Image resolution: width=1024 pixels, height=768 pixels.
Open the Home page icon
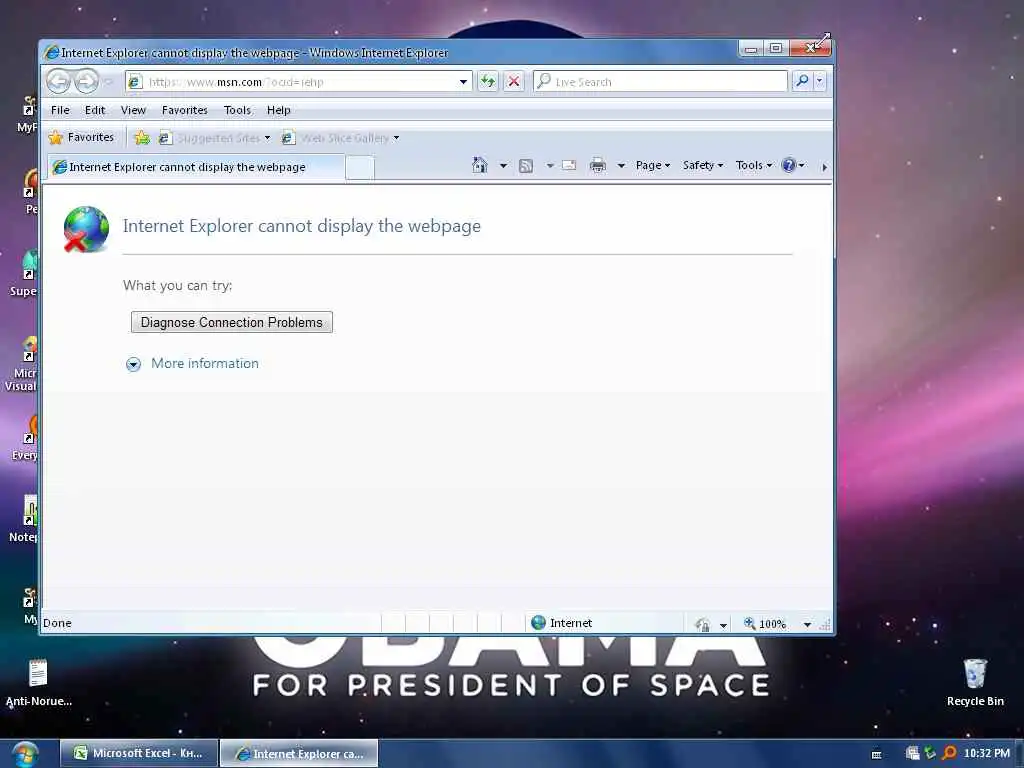(x=479, y=165)
